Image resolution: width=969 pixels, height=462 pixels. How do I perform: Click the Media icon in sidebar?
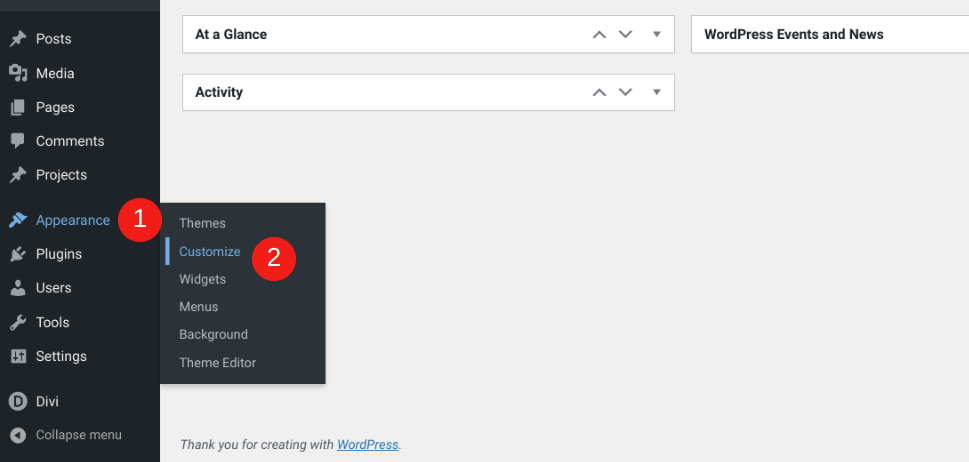(x=18, y=74)
